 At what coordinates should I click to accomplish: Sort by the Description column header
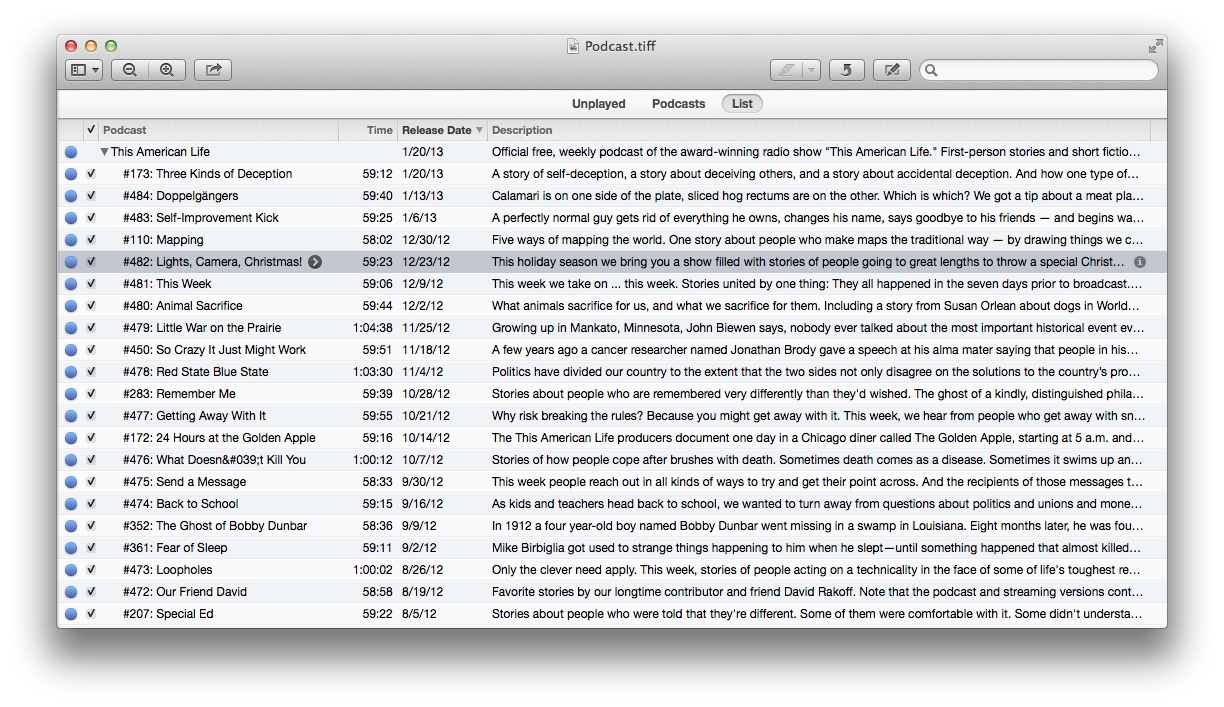(819, 130)
